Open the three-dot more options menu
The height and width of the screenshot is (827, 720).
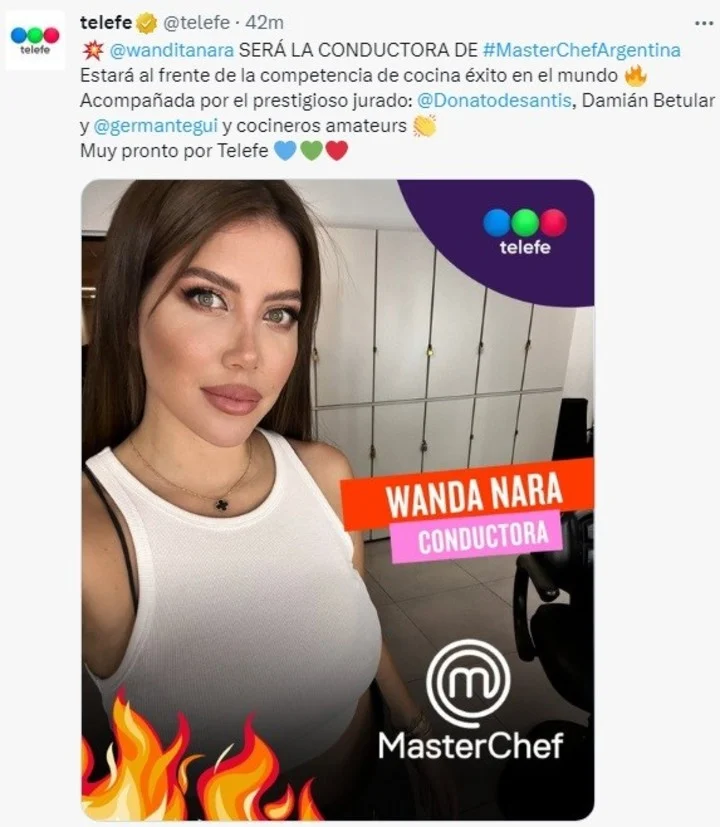pos(704,23)
